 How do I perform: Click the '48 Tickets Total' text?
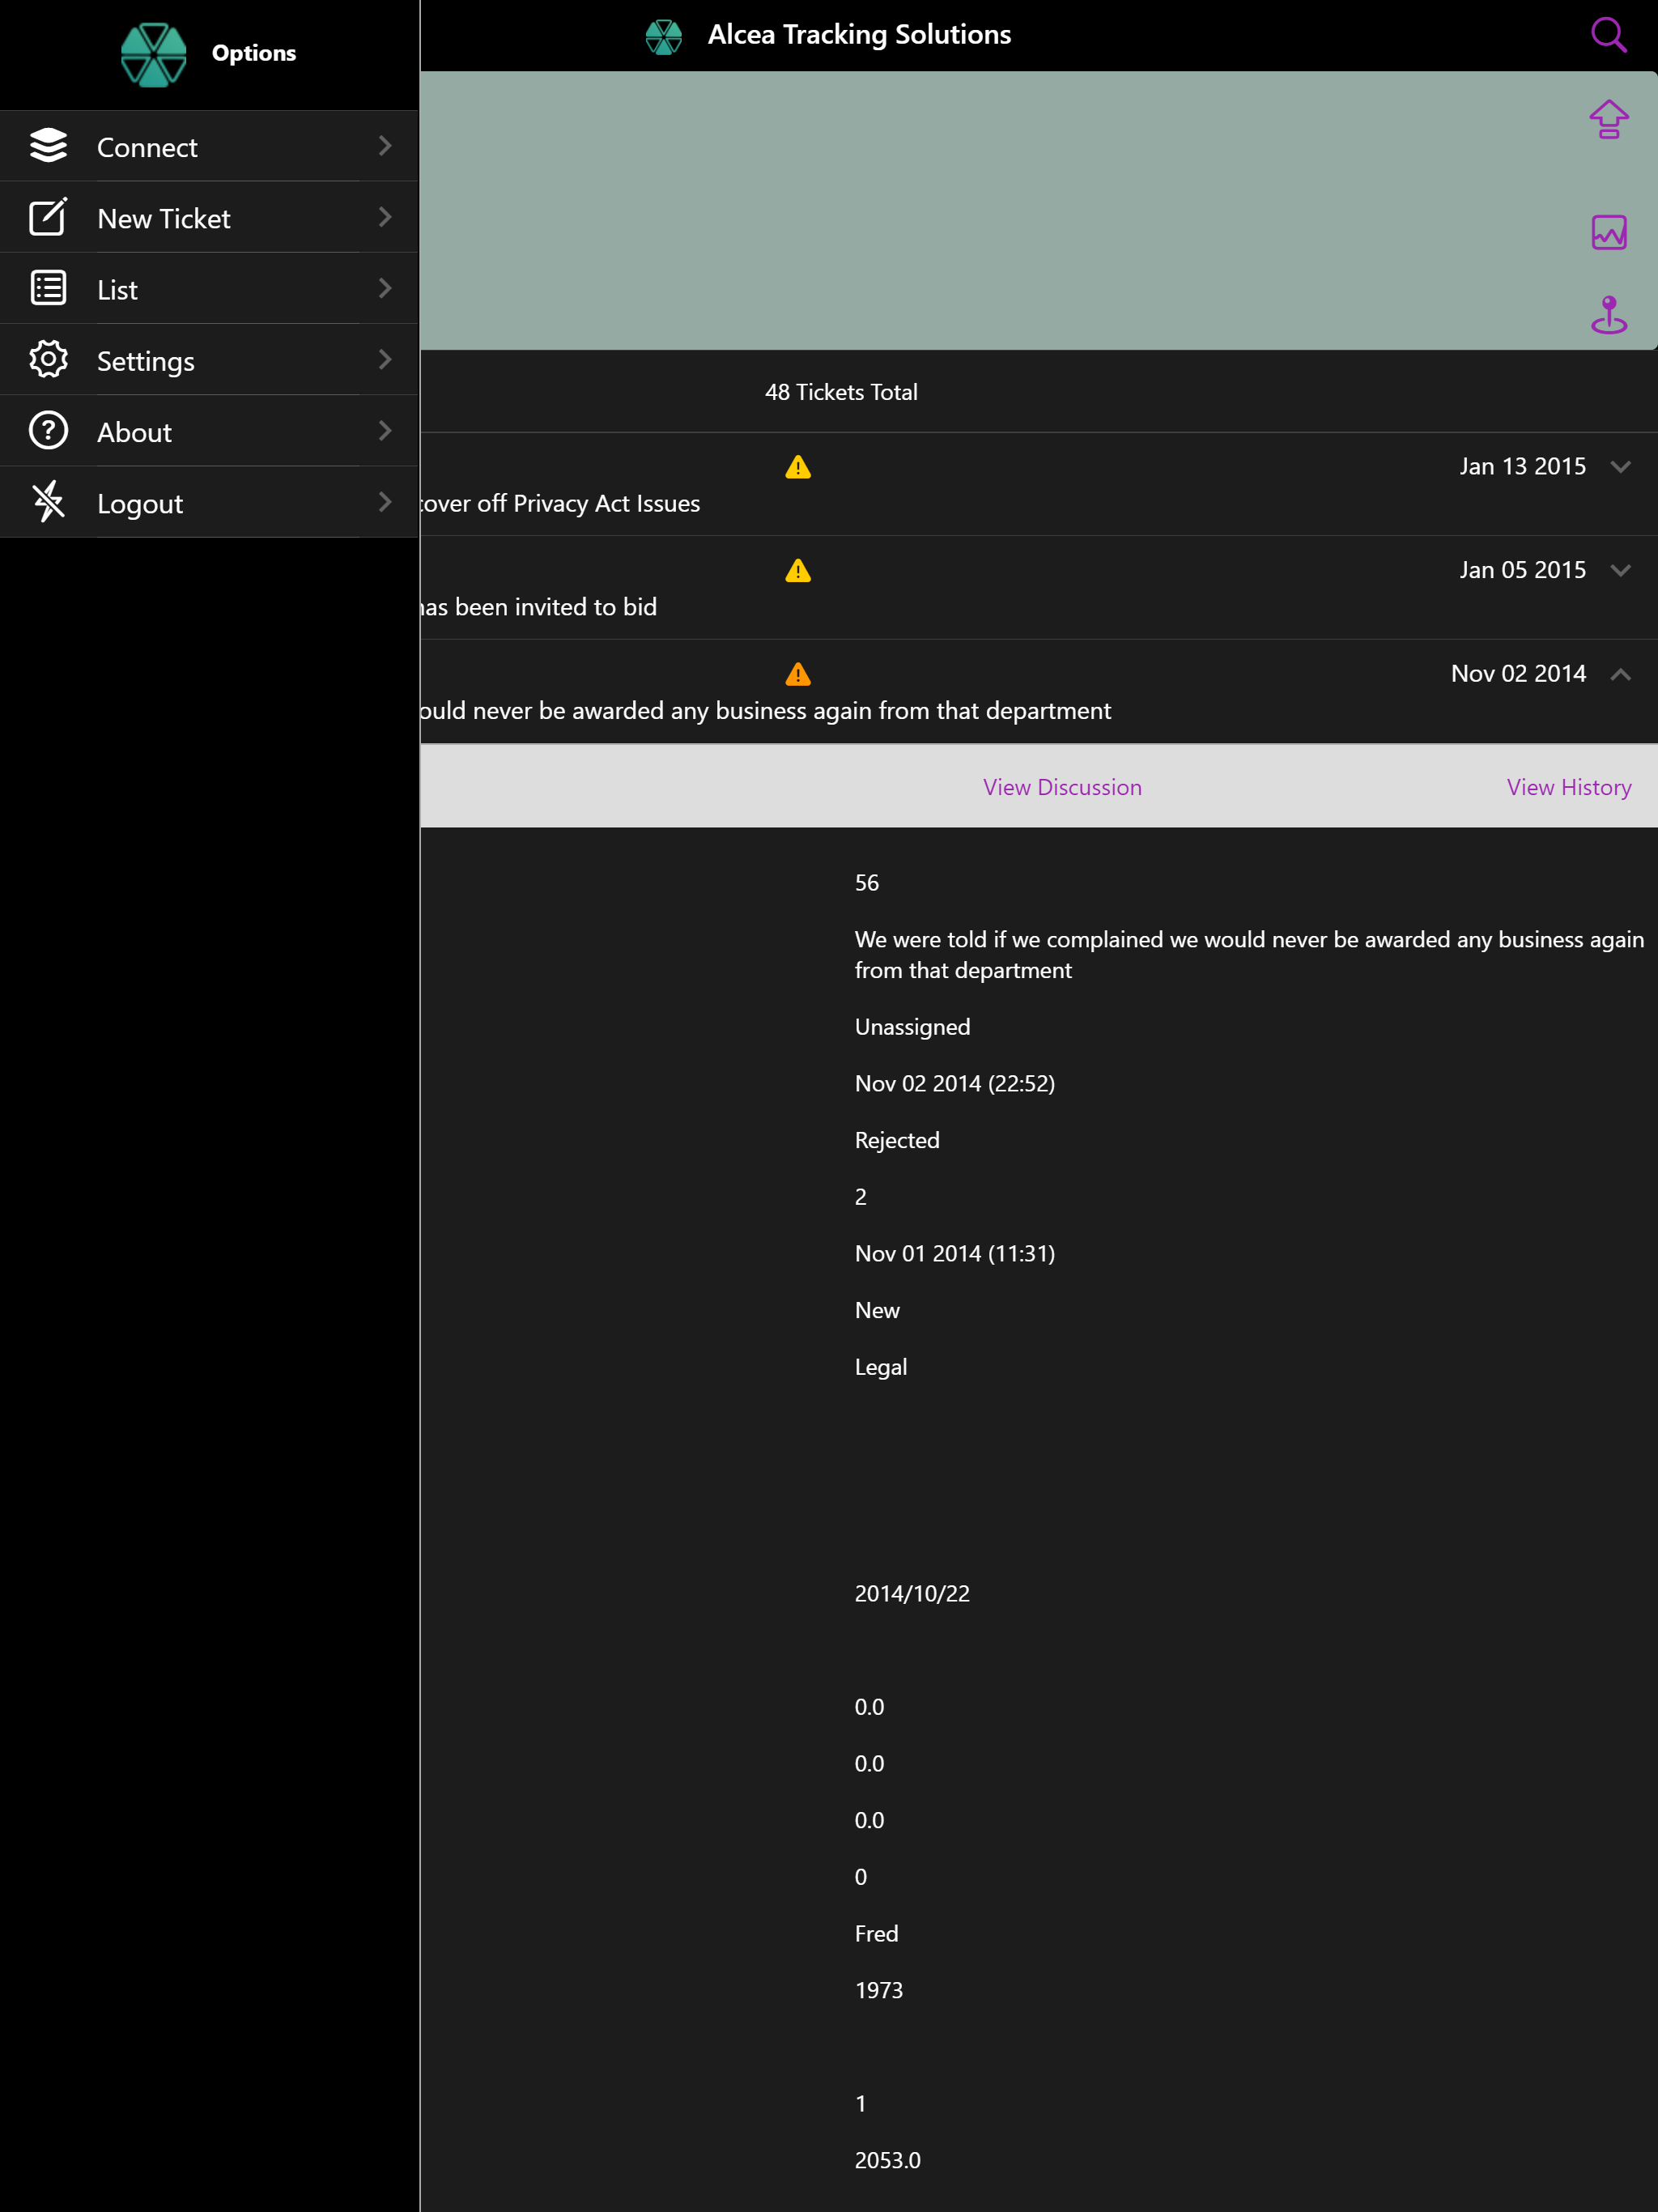[841, 392]
